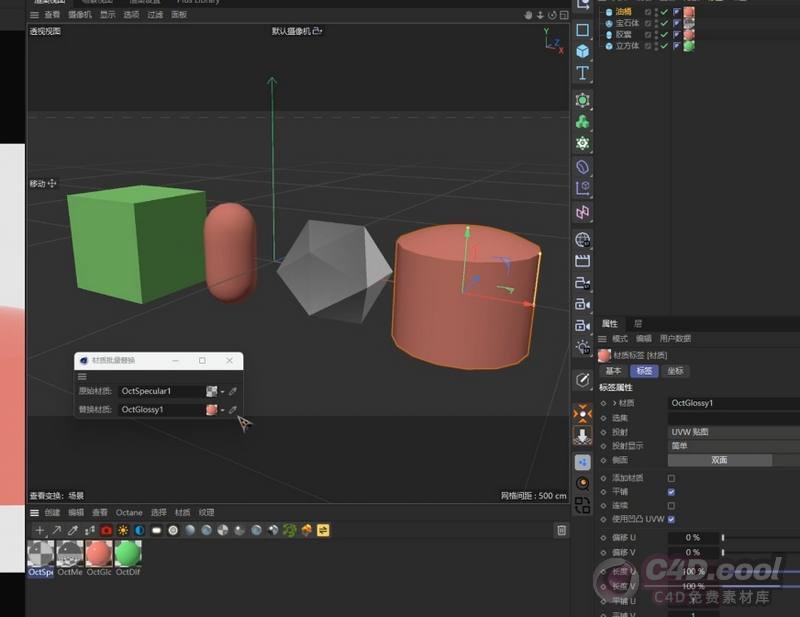The height and width of the screenshot is (617, 800).
Task: Click the white gear effector icon
Action: [x=582, y=143]
